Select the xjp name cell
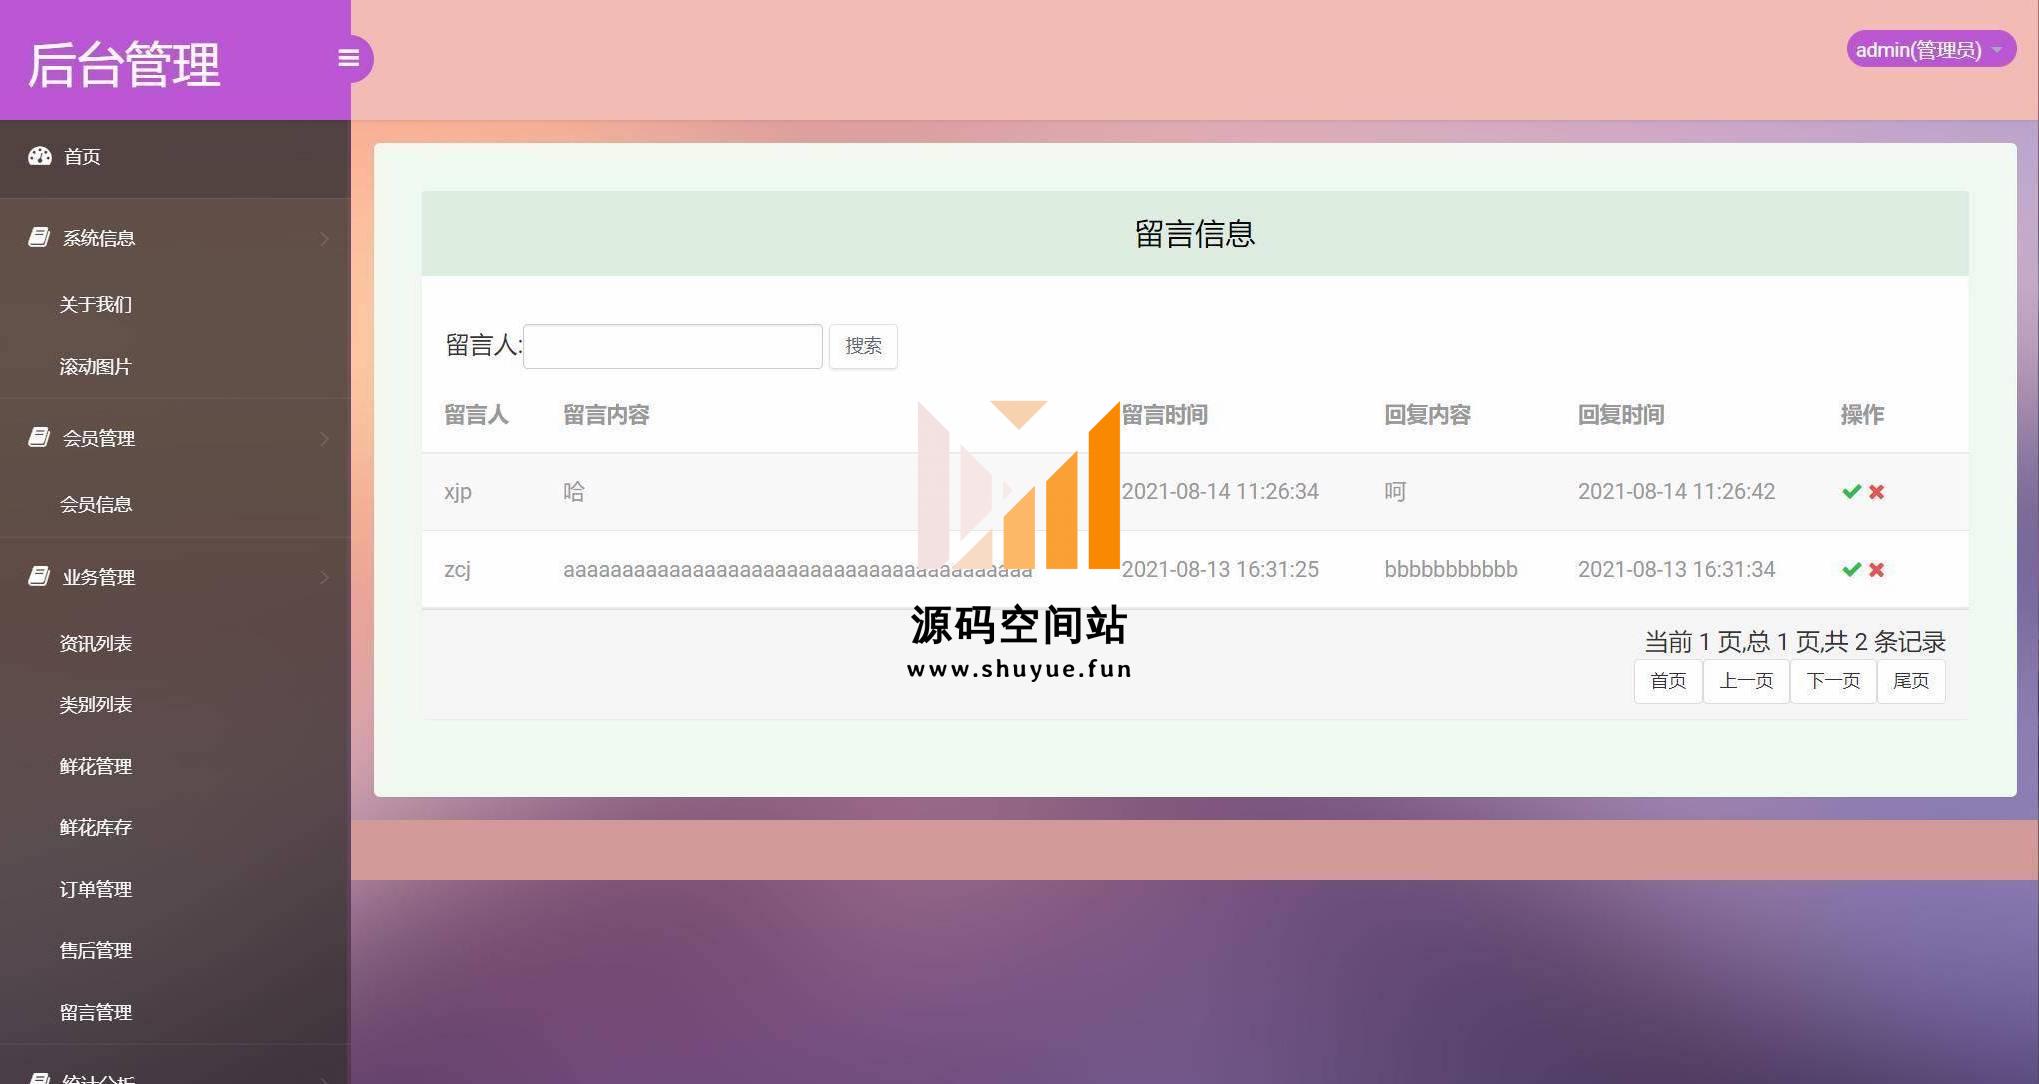 (458, 492)
